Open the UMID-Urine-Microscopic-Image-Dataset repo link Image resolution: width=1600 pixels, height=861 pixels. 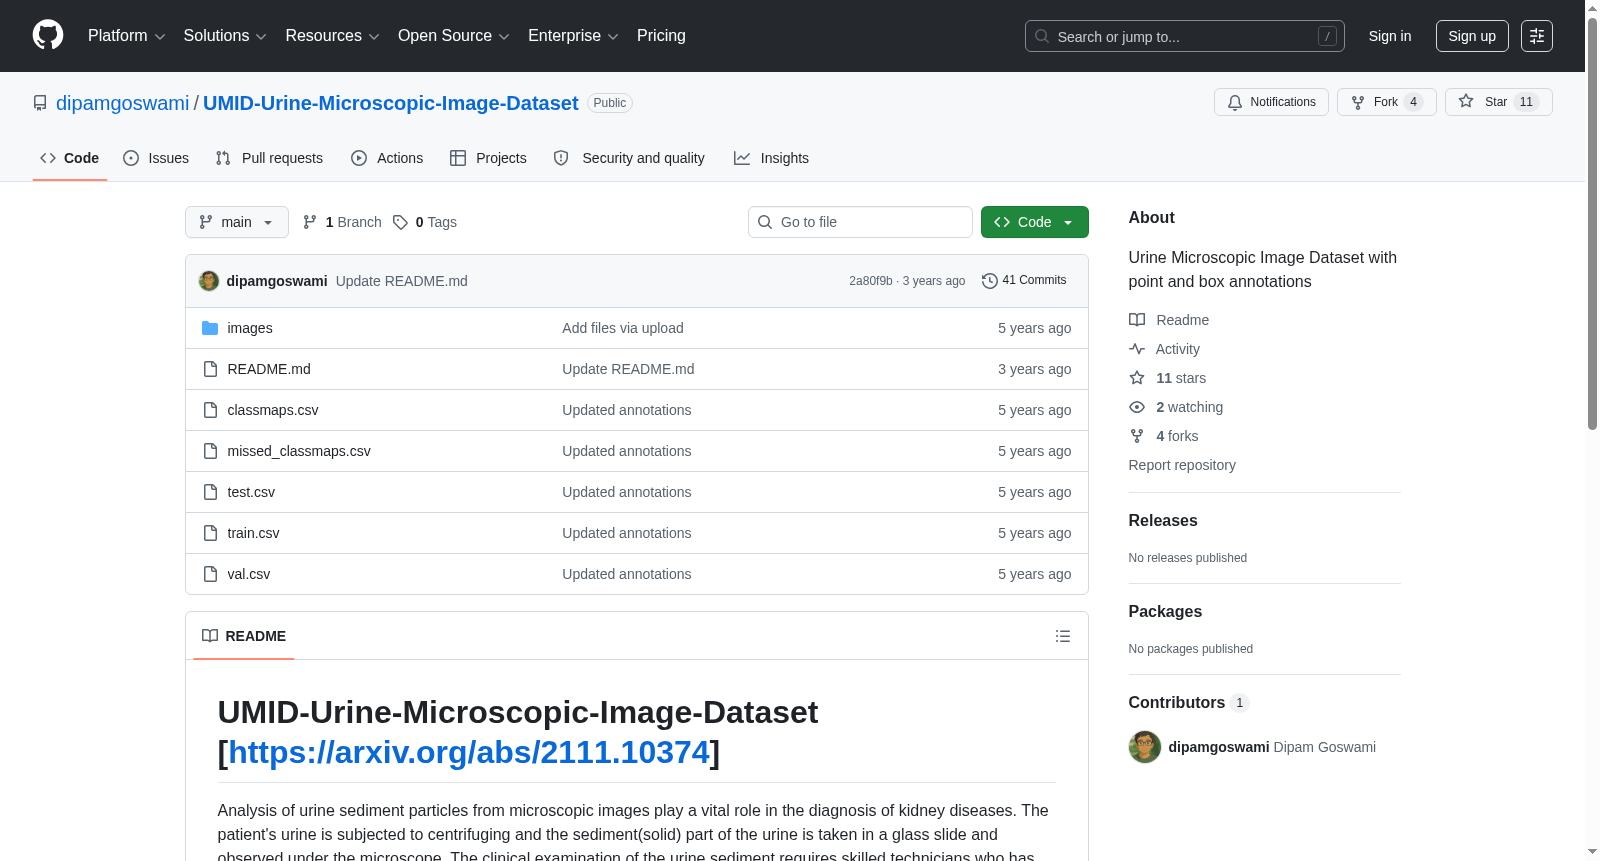pyautogui.click(x=391, y=103)
